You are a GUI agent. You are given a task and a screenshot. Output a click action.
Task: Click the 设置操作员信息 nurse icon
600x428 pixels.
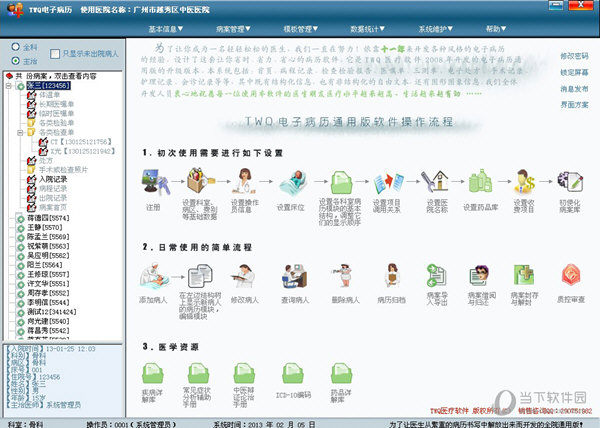click(245, 181)
